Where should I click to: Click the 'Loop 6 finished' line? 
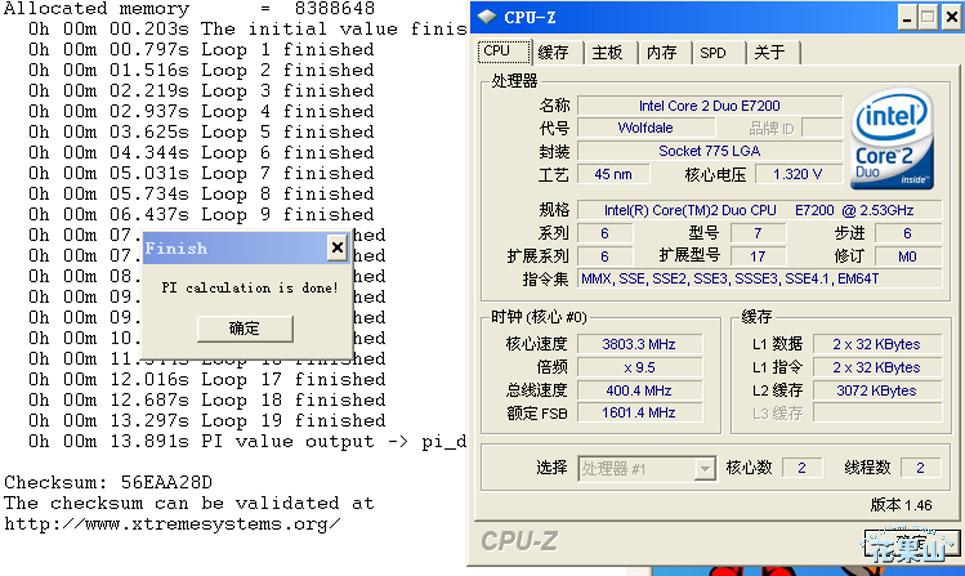[x=201, y=153]
